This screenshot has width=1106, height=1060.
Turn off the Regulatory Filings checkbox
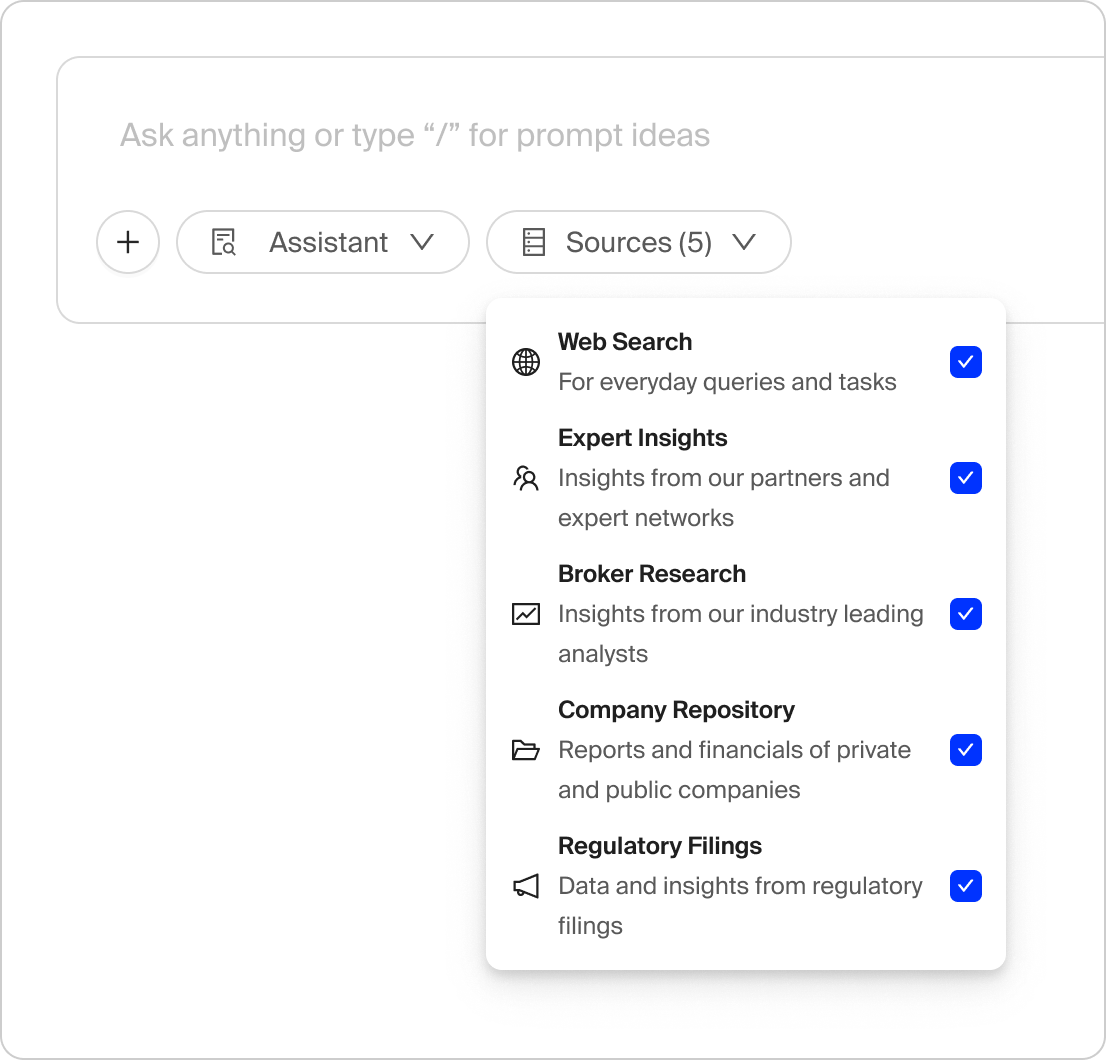pos(965,886)
